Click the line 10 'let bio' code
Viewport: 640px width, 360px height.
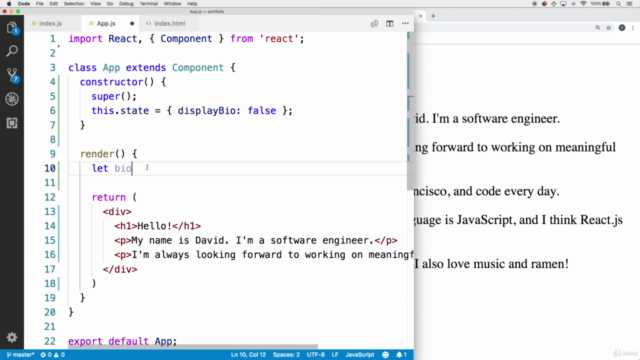pyautogui.click(x=111, y=168)
